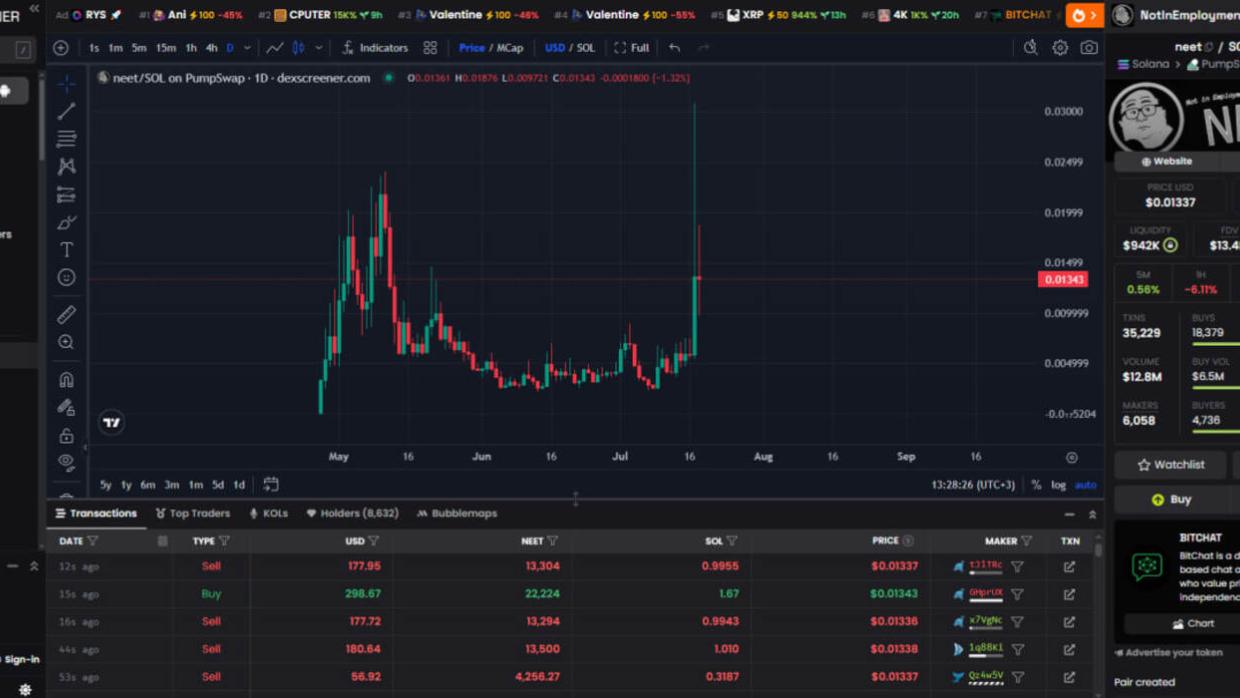This screenshot has height=698, width=1240.
Task: Open the chart type dropdown arrow
Action: 319,47
